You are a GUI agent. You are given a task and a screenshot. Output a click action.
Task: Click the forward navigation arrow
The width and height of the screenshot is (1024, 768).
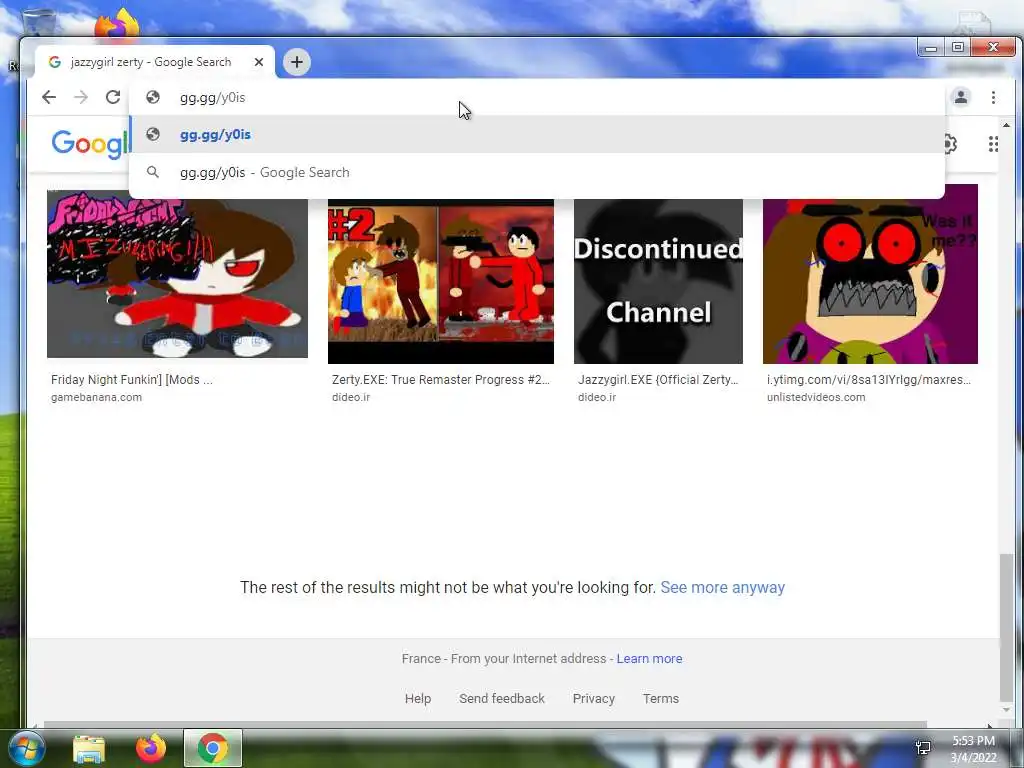(x=81, y=97)
